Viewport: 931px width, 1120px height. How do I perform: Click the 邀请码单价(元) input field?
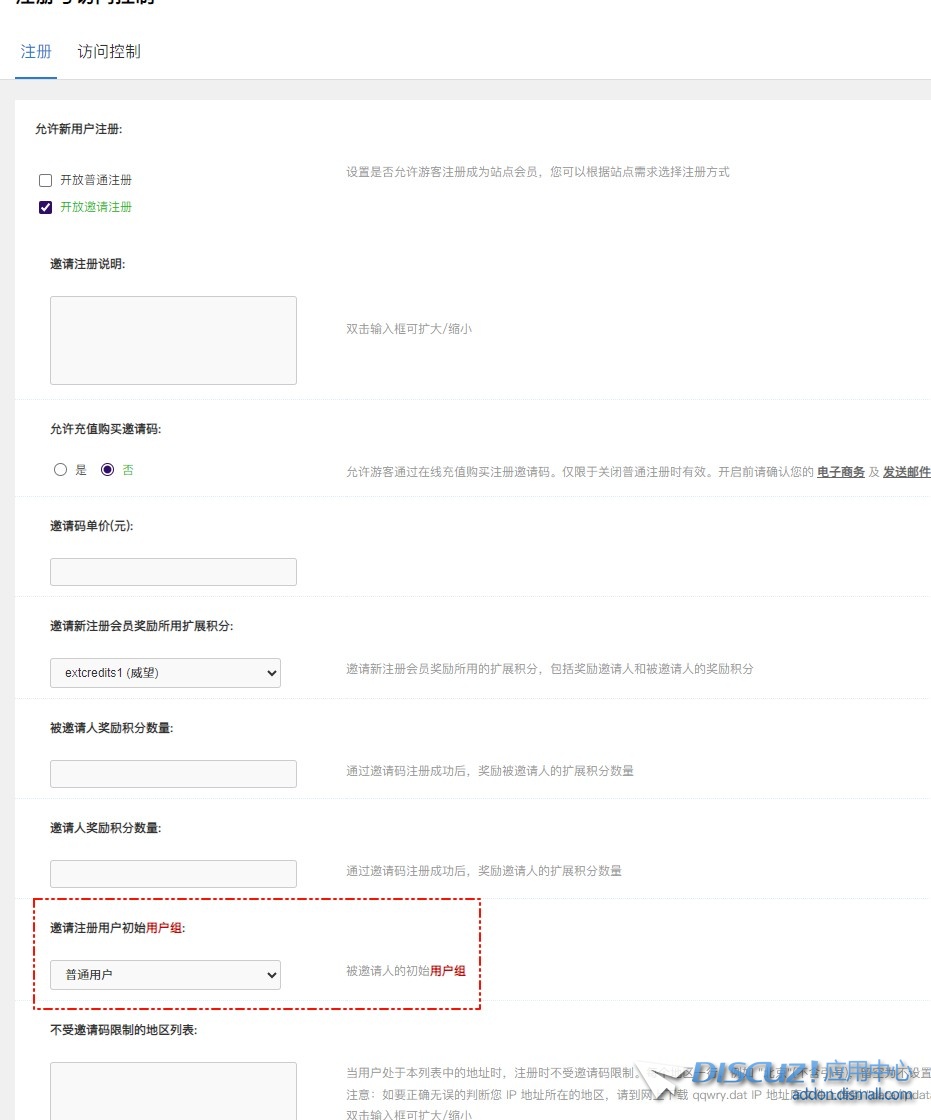[x=173, y=571]
